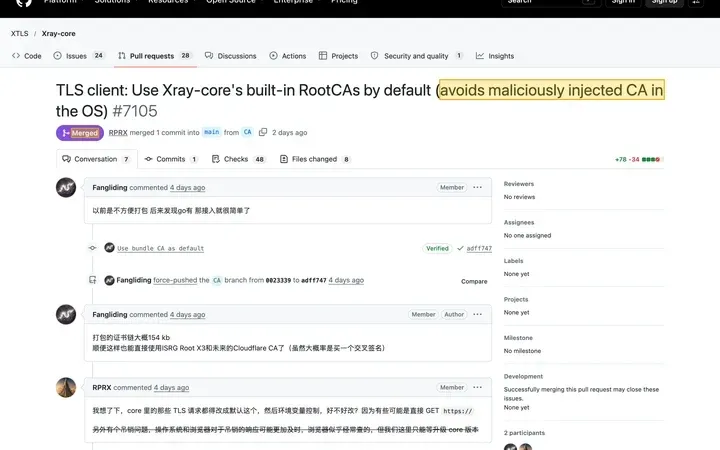Open the Discussions tab

click(231, 56)
